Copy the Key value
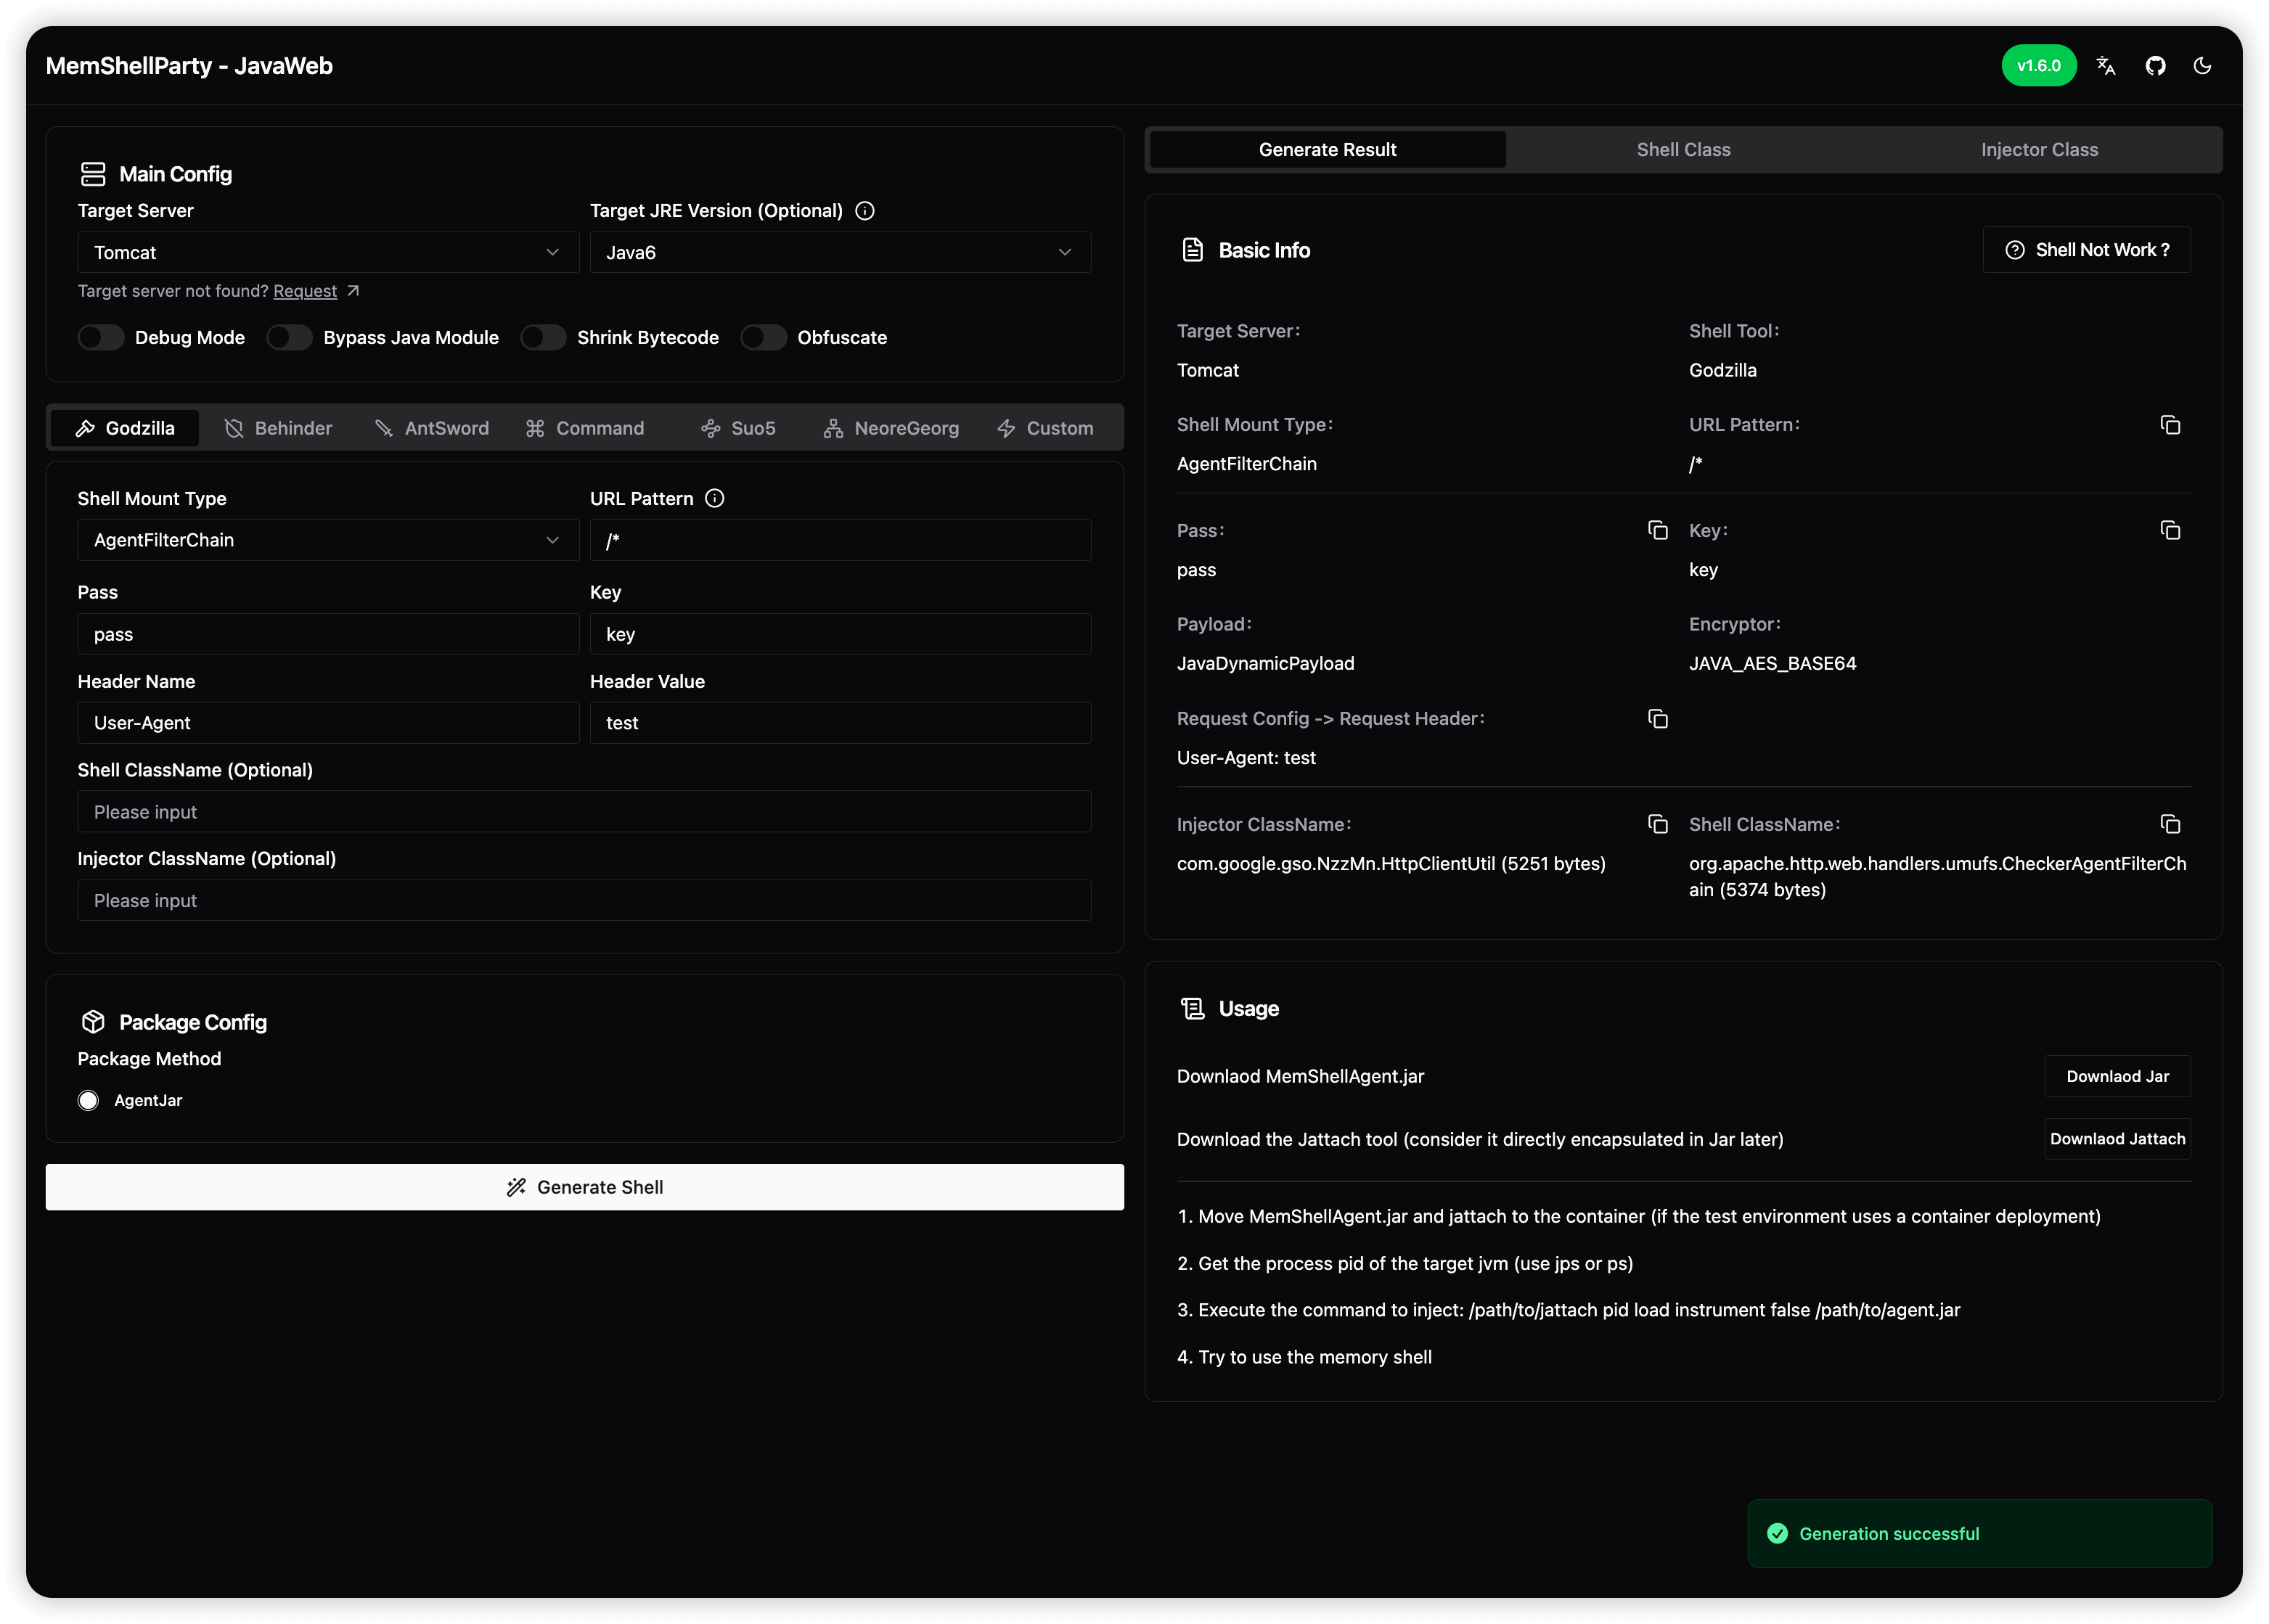 tap(2169, 530)
